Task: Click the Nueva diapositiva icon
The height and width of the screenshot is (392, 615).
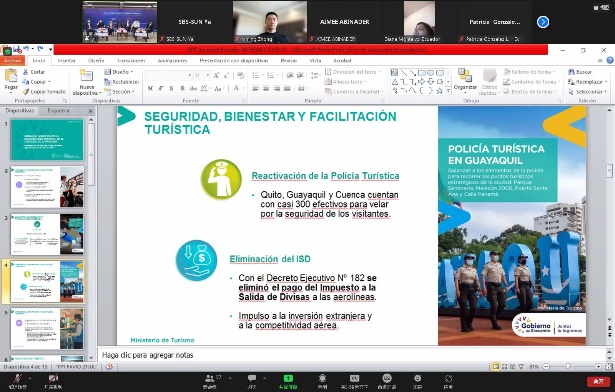Action: 86,76
